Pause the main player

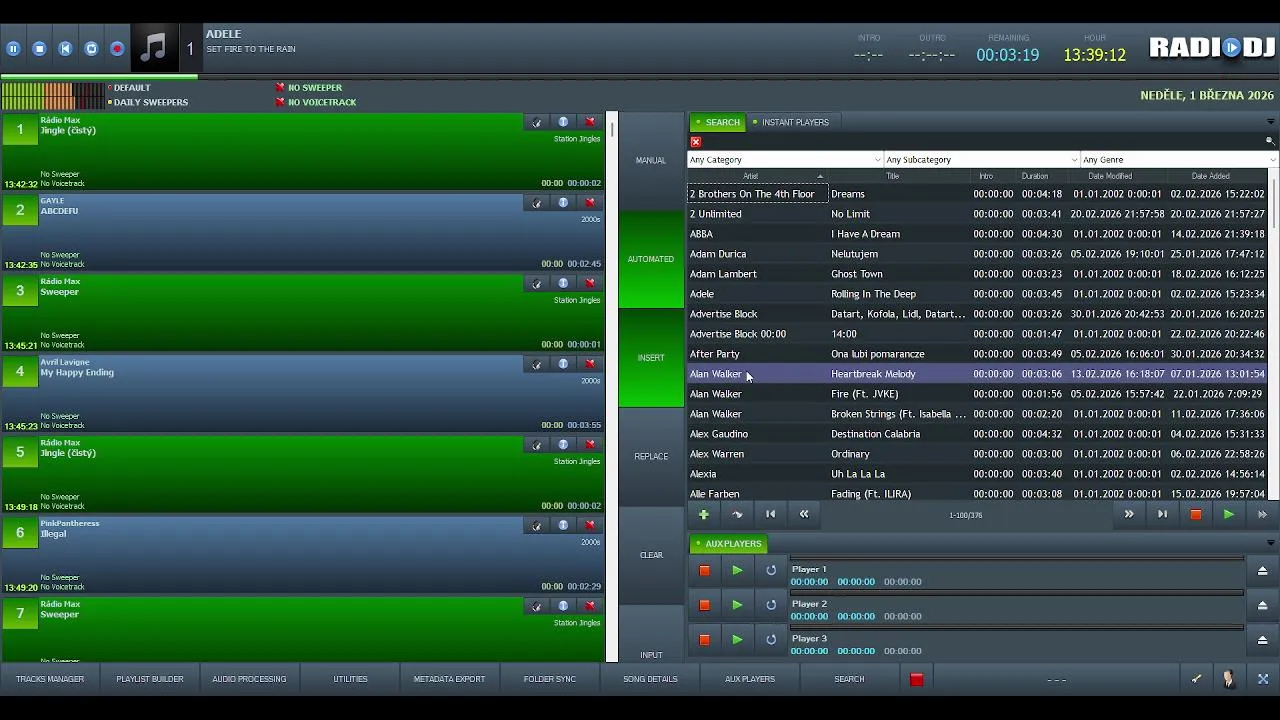coord(13,48)
